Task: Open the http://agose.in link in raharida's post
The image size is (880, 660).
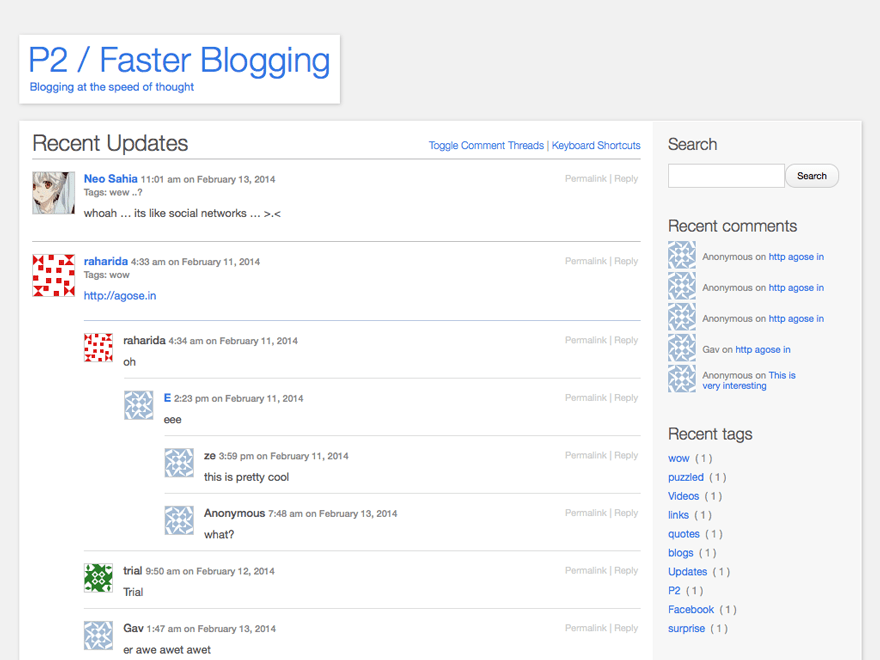Action: click(x=119, y=295)
